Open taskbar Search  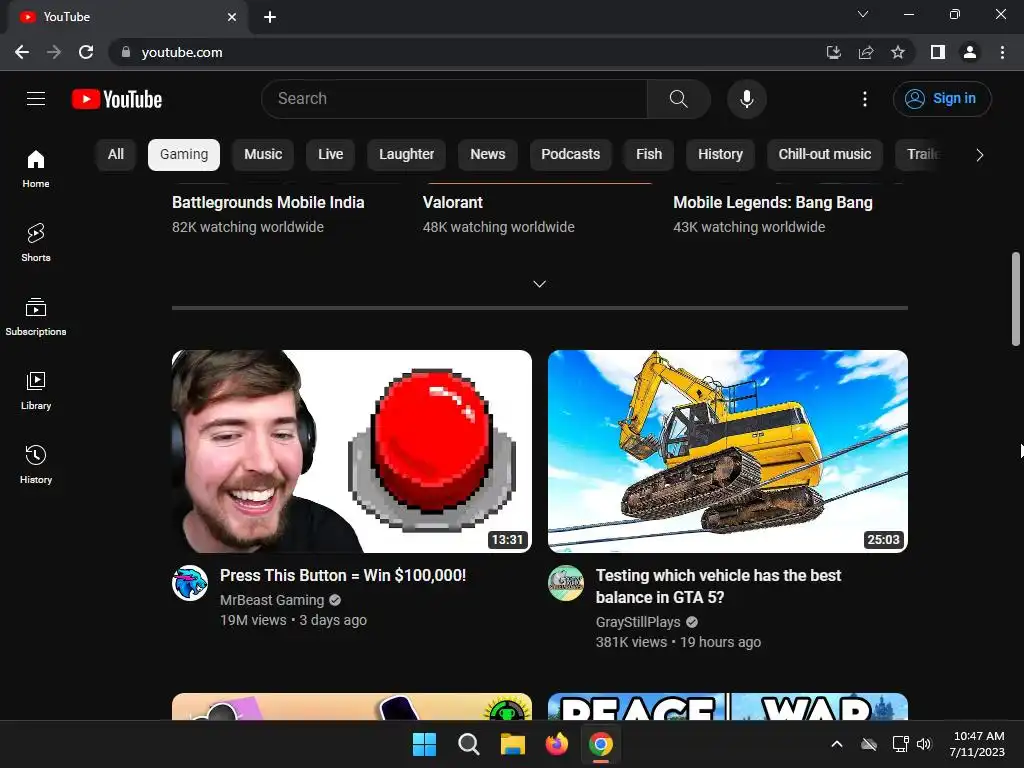(x=468, y=744)
